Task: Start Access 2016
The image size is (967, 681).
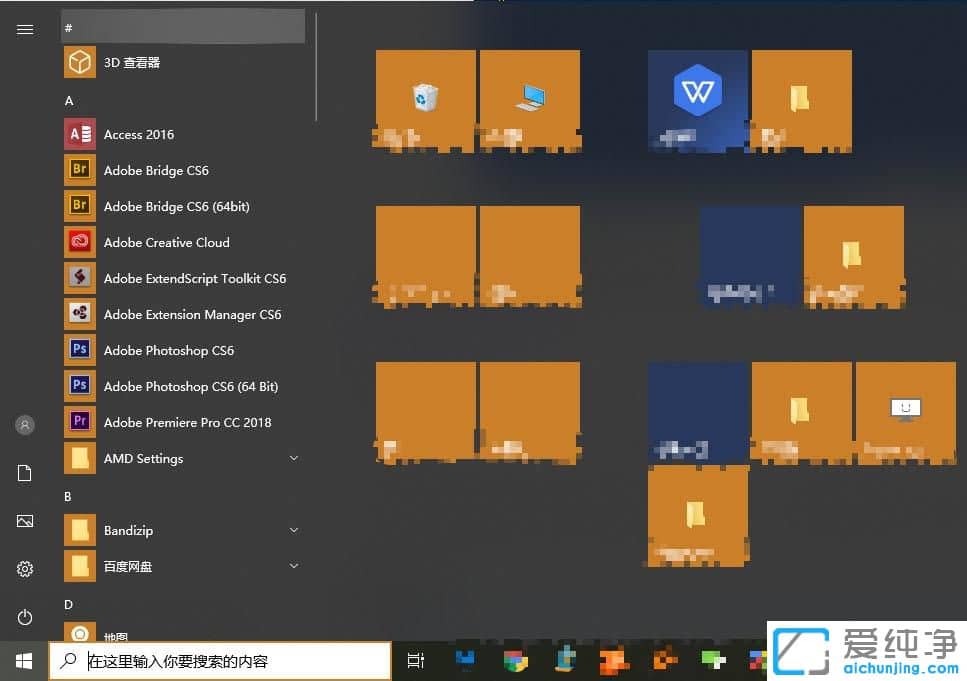Action: 139,134
